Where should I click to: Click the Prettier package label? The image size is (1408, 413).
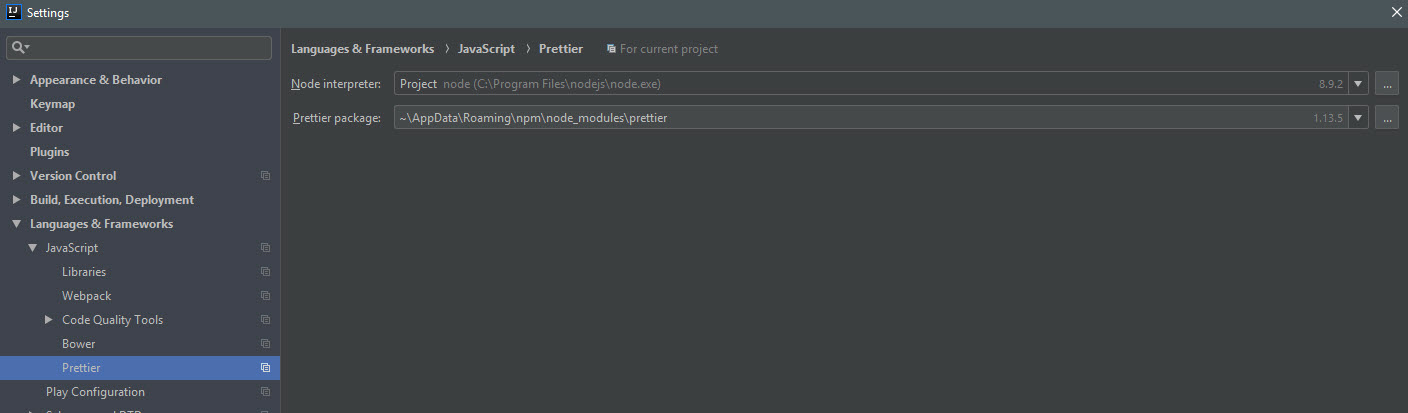pos(336,118)
